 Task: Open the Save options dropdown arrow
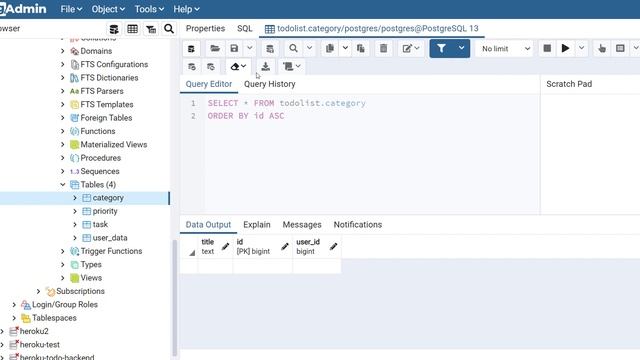tap(250, 49)
